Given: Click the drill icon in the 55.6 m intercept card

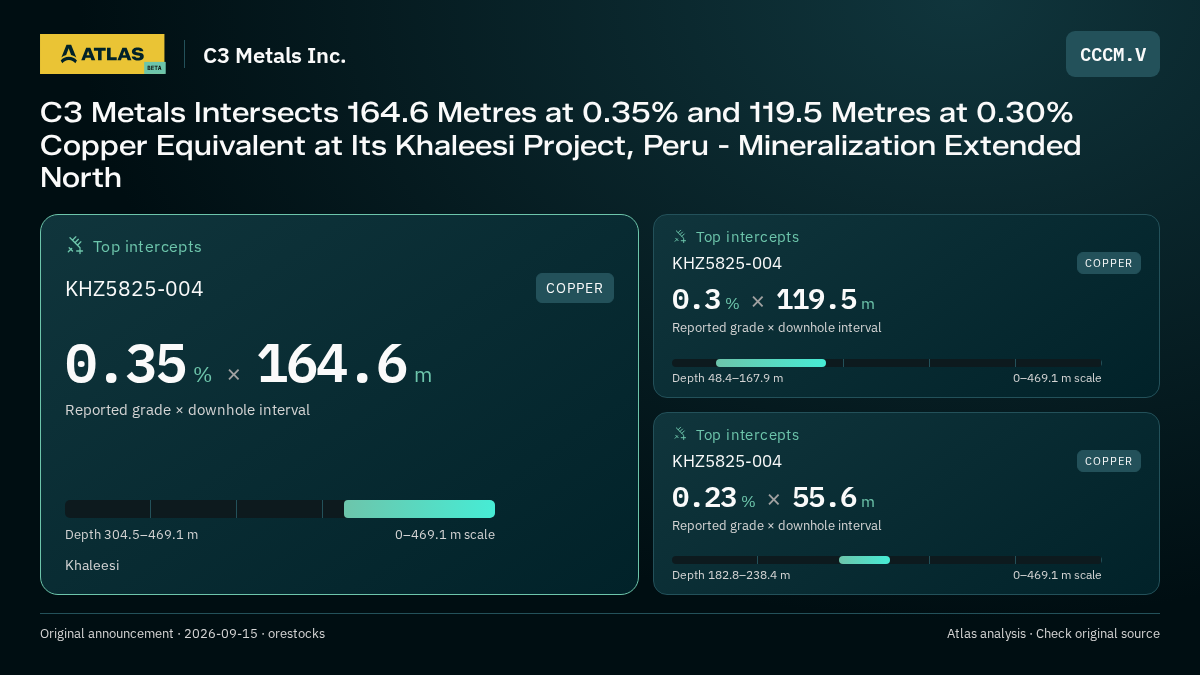Looking at the screenshot, I should (680, 434).
